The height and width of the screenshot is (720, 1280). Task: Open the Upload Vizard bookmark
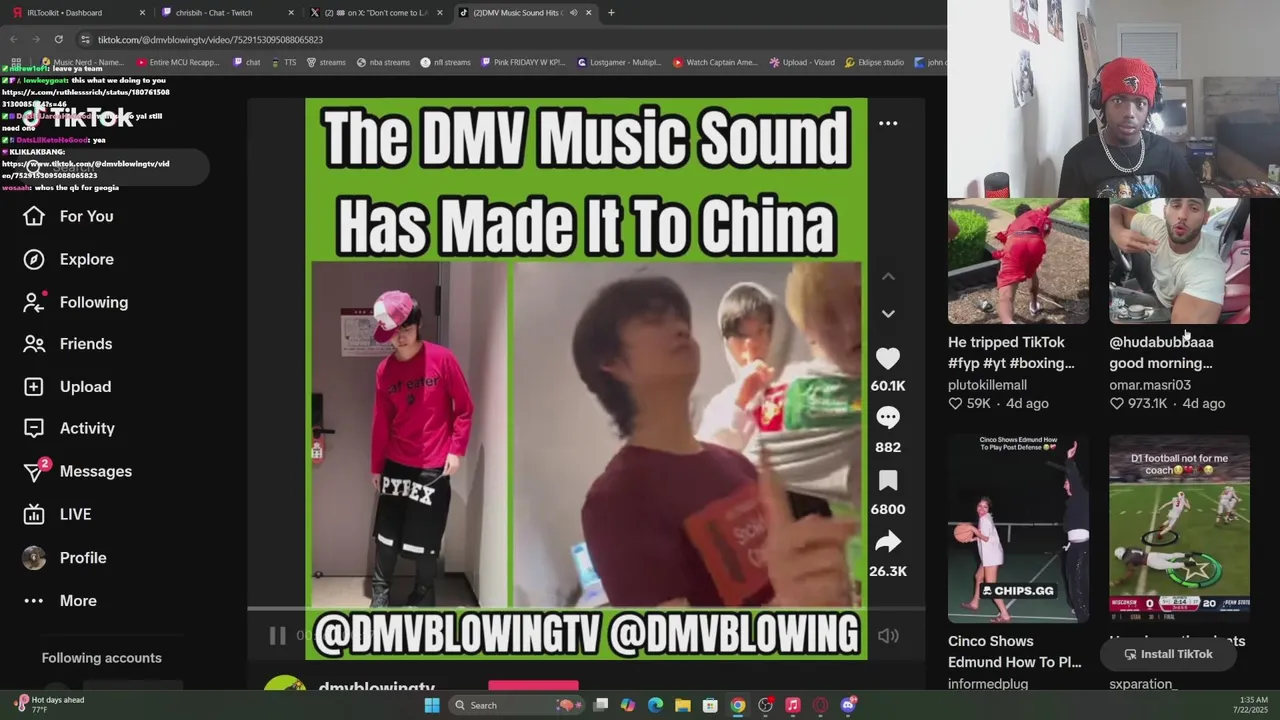click(x=803, y=62)
